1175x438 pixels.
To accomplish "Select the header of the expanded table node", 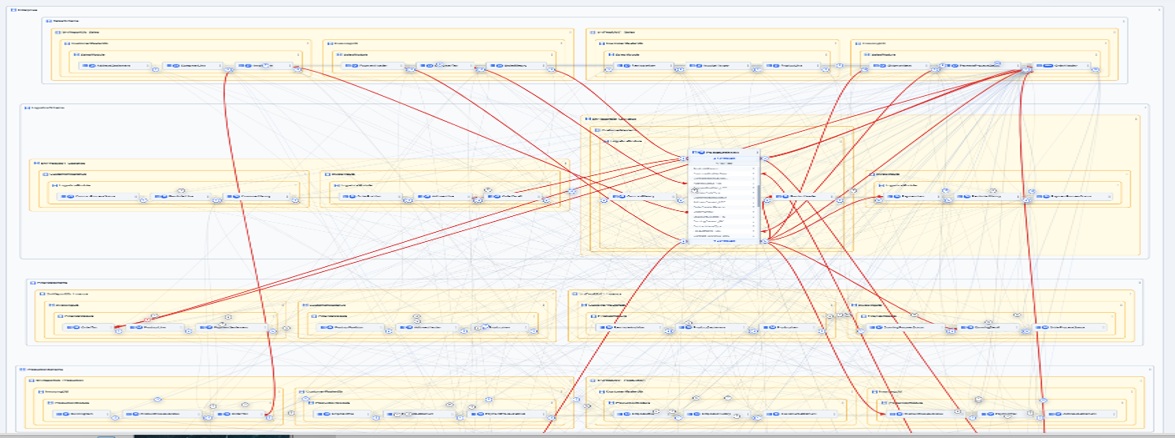I will click(x=724, y=152).
